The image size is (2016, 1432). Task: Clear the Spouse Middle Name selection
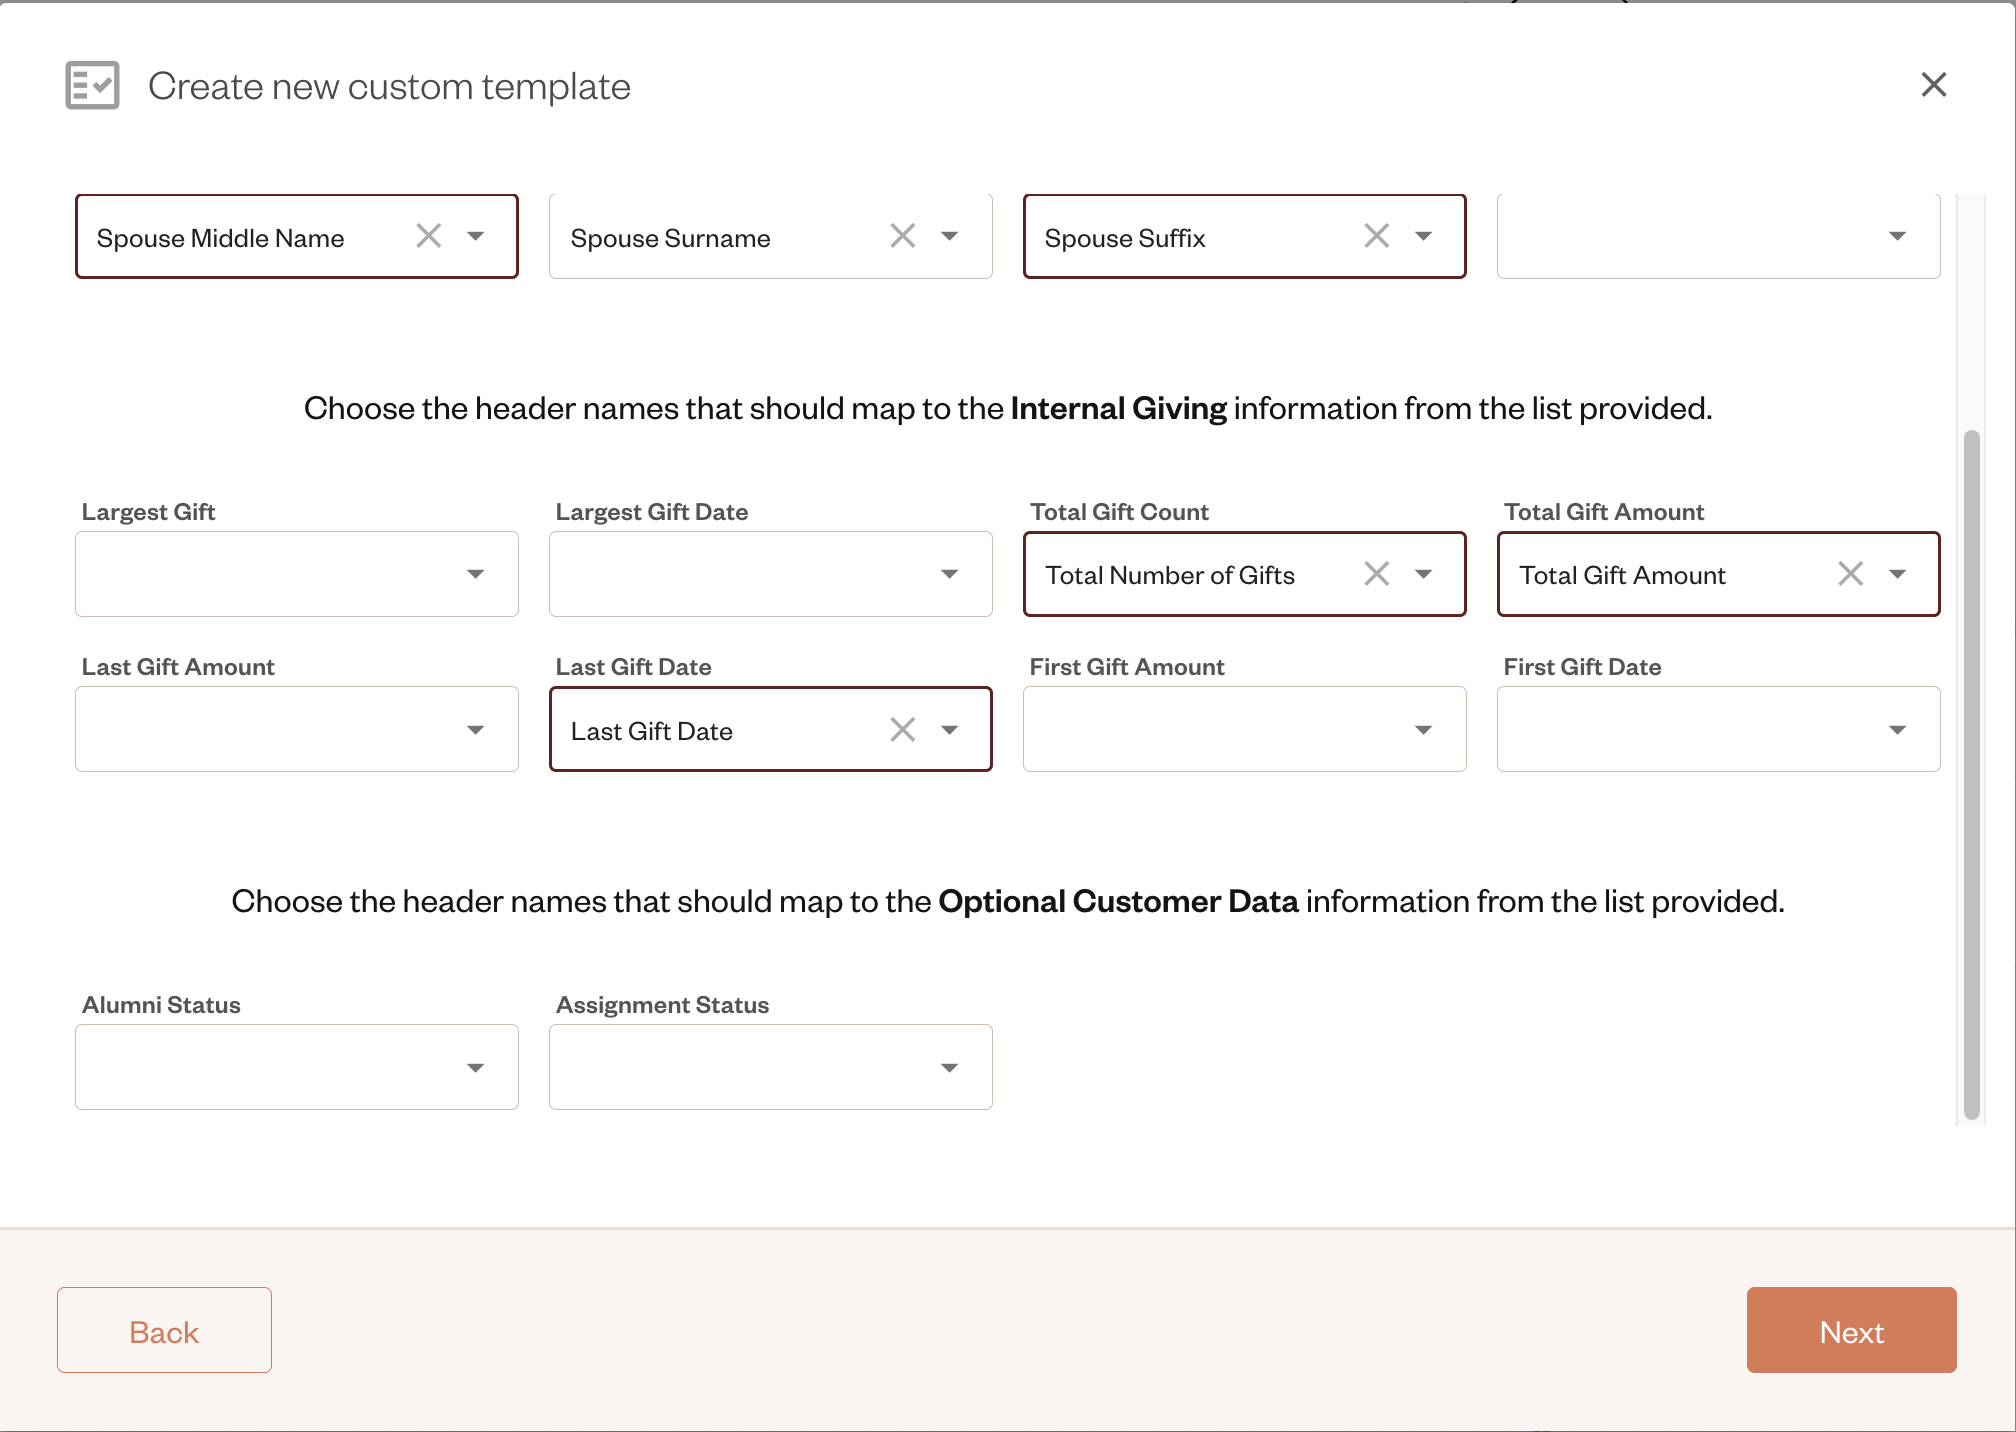point(429,236)
